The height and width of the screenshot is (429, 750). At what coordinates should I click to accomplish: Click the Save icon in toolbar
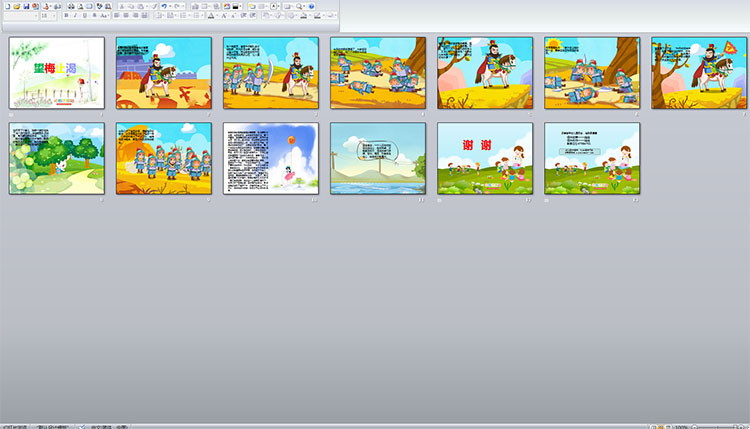25,6
